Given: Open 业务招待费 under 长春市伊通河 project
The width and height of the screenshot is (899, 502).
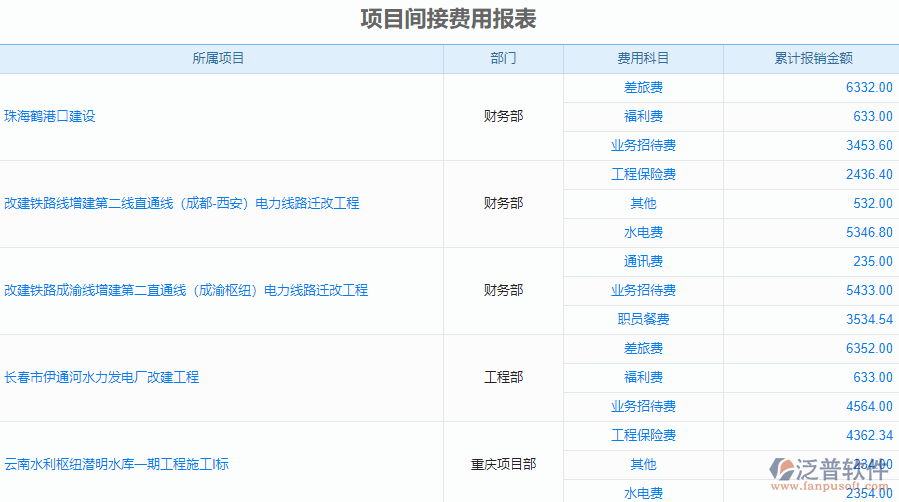Looking at the screenshot, I should tap(643, 406).
